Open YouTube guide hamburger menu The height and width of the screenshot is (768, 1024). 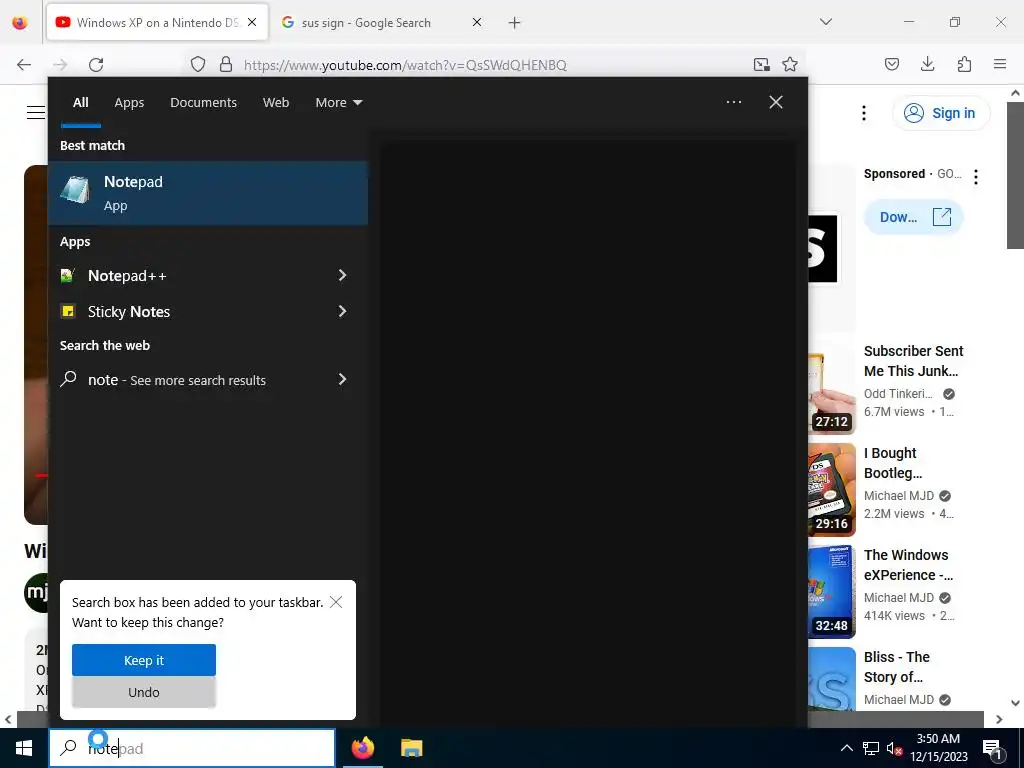coord(36,113)
